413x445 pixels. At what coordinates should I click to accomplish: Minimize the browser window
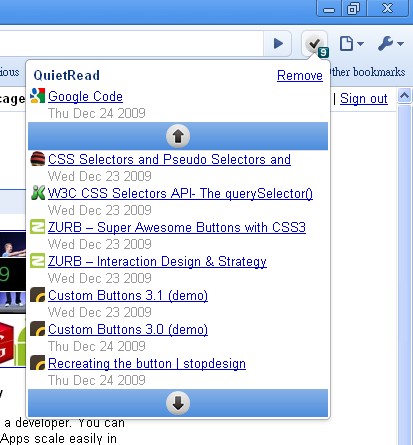point(329,8)
